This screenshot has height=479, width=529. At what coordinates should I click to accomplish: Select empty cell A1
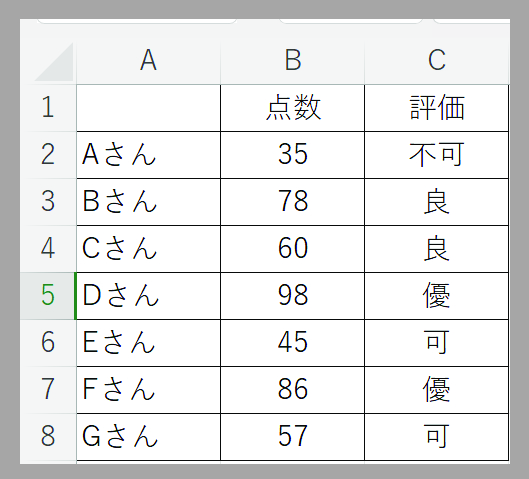148,108
